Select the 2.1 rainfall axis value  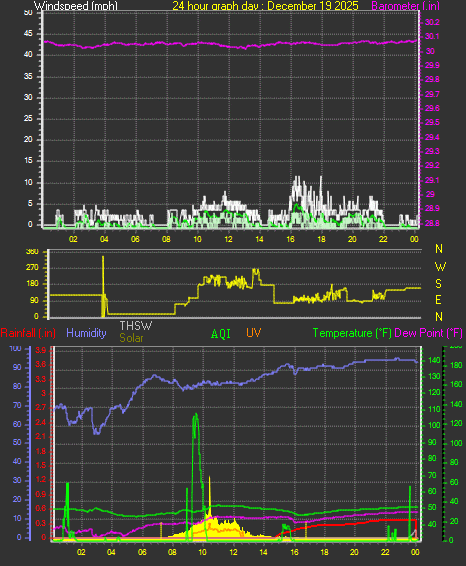pos(41,436)
